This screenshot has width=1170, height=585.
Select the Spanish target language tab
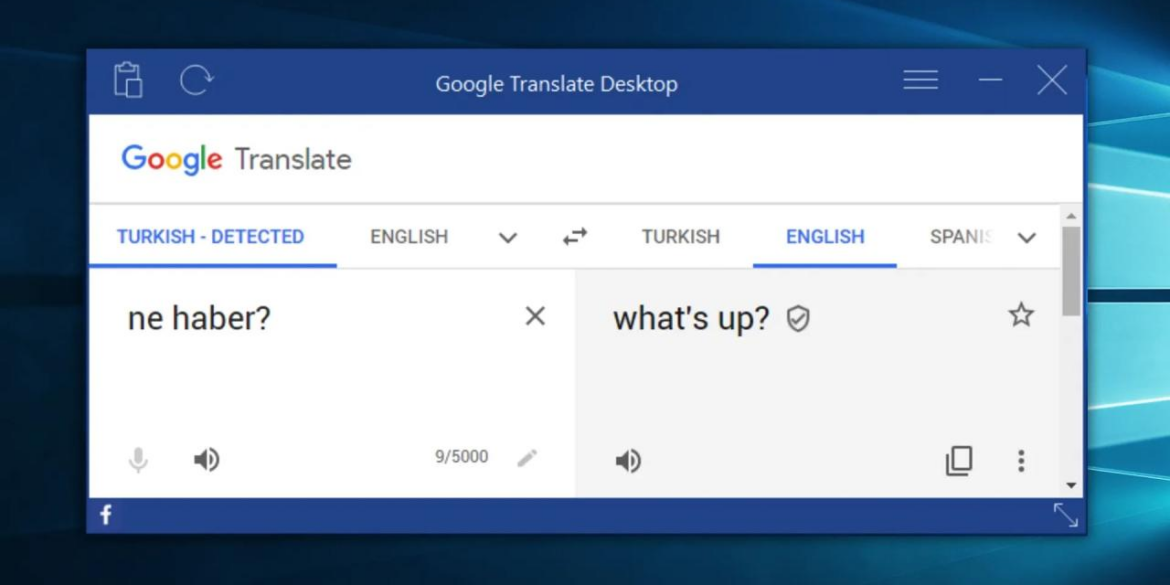pos(961,237)
